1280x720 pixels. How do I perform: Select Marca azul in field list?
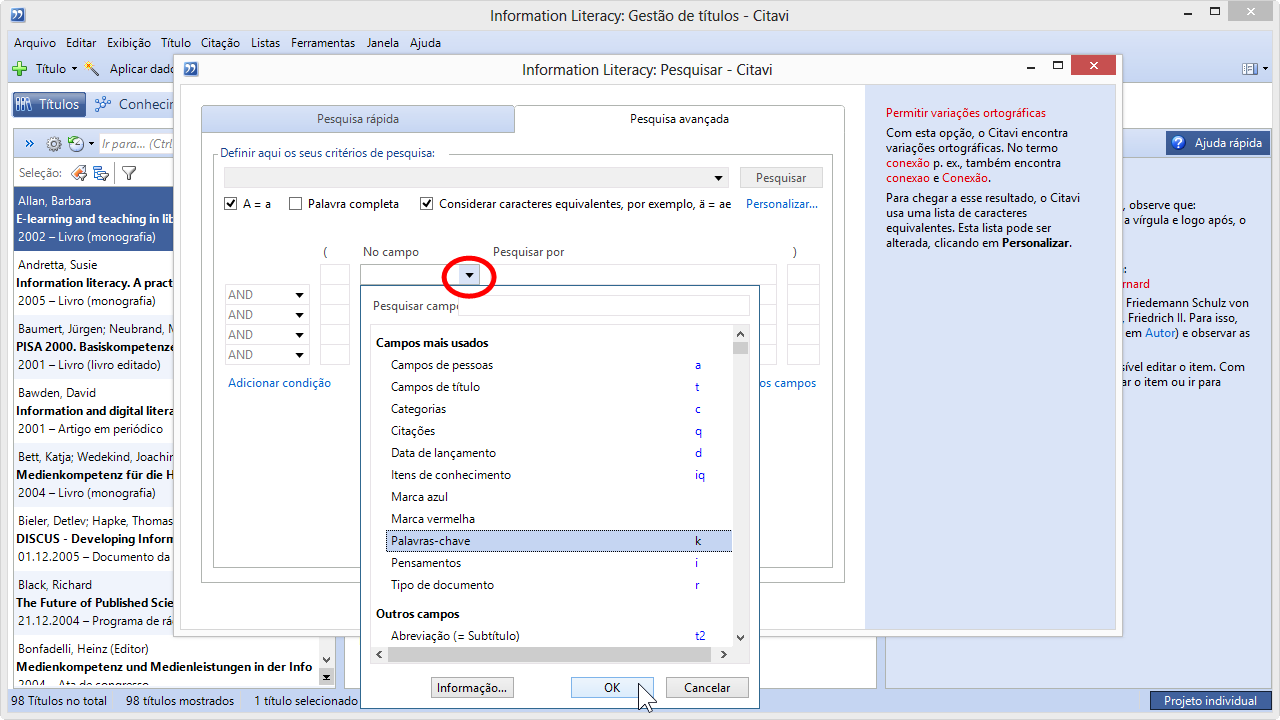559,497
